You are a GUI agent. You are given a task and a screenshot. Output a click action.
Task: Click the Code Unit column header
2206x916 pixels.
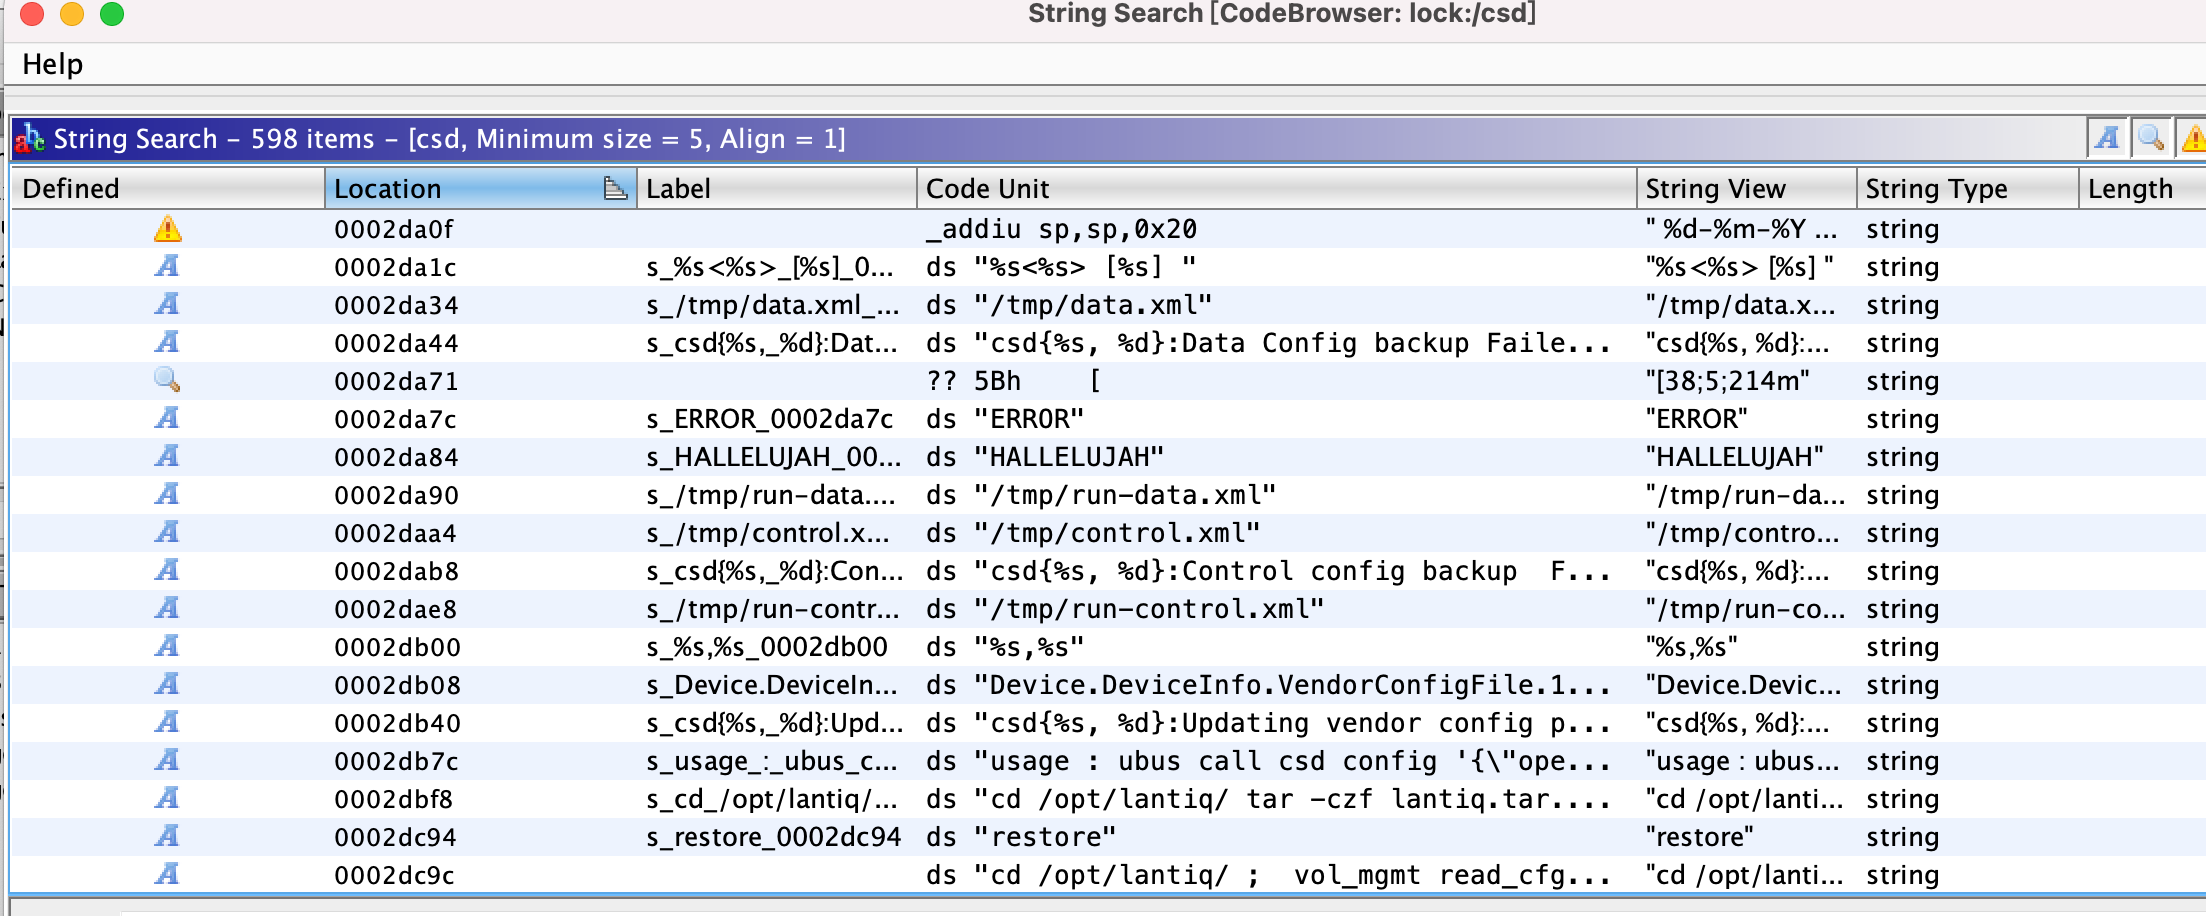pyautogui.click(x=1276, y=188)
